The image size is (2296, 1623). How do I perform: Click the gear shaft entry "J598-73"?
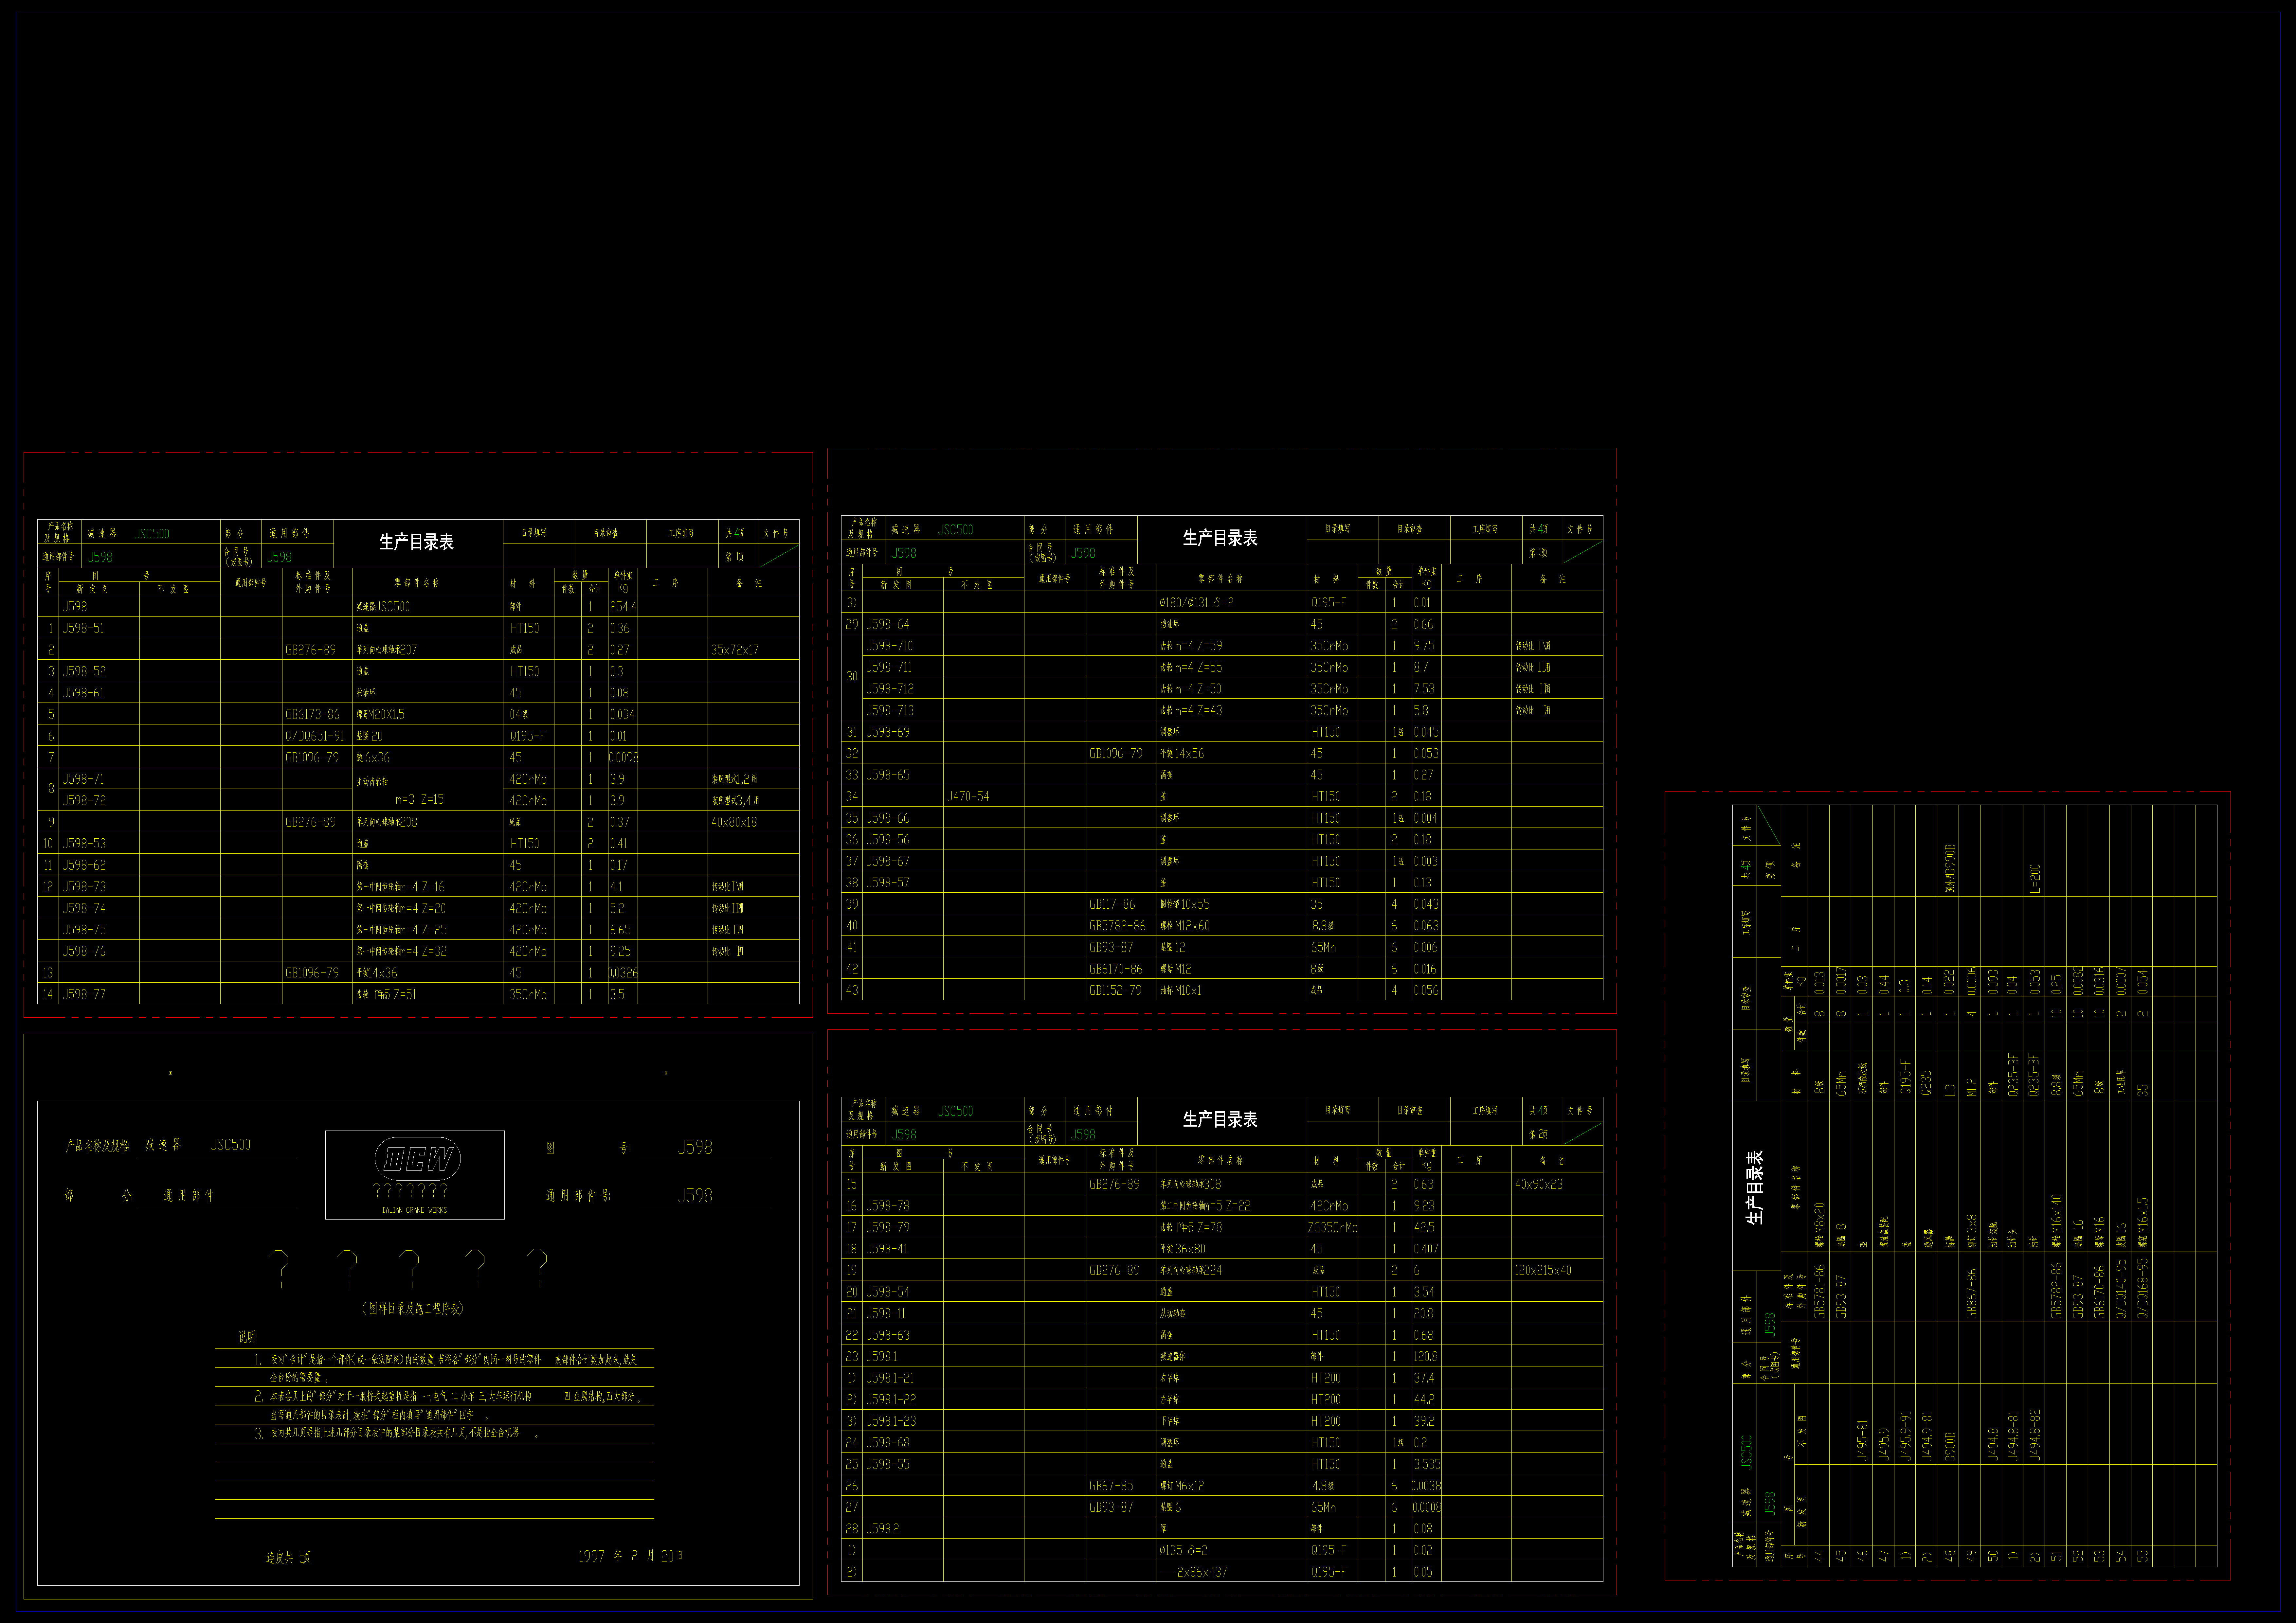pos(84,887)
